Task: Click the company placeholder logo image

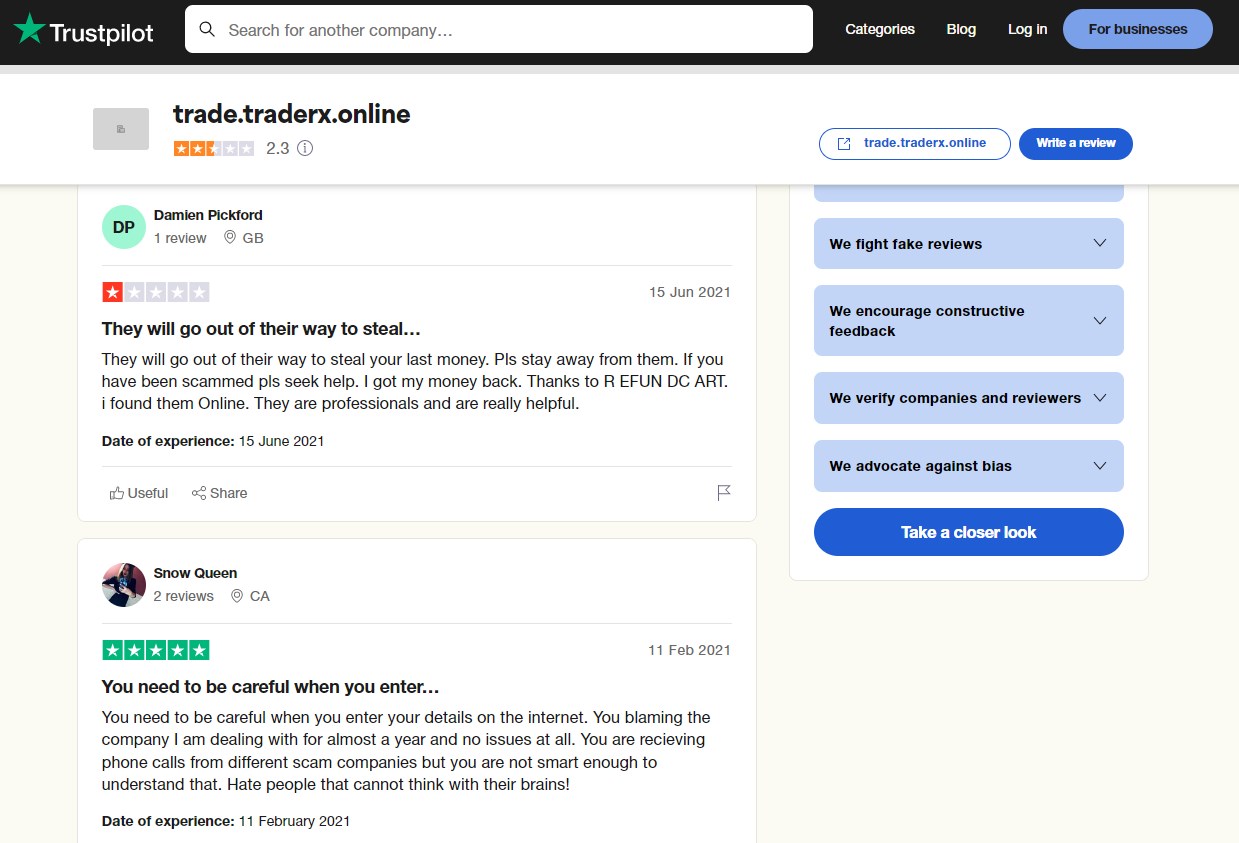Action: click(x=120, y=128)
